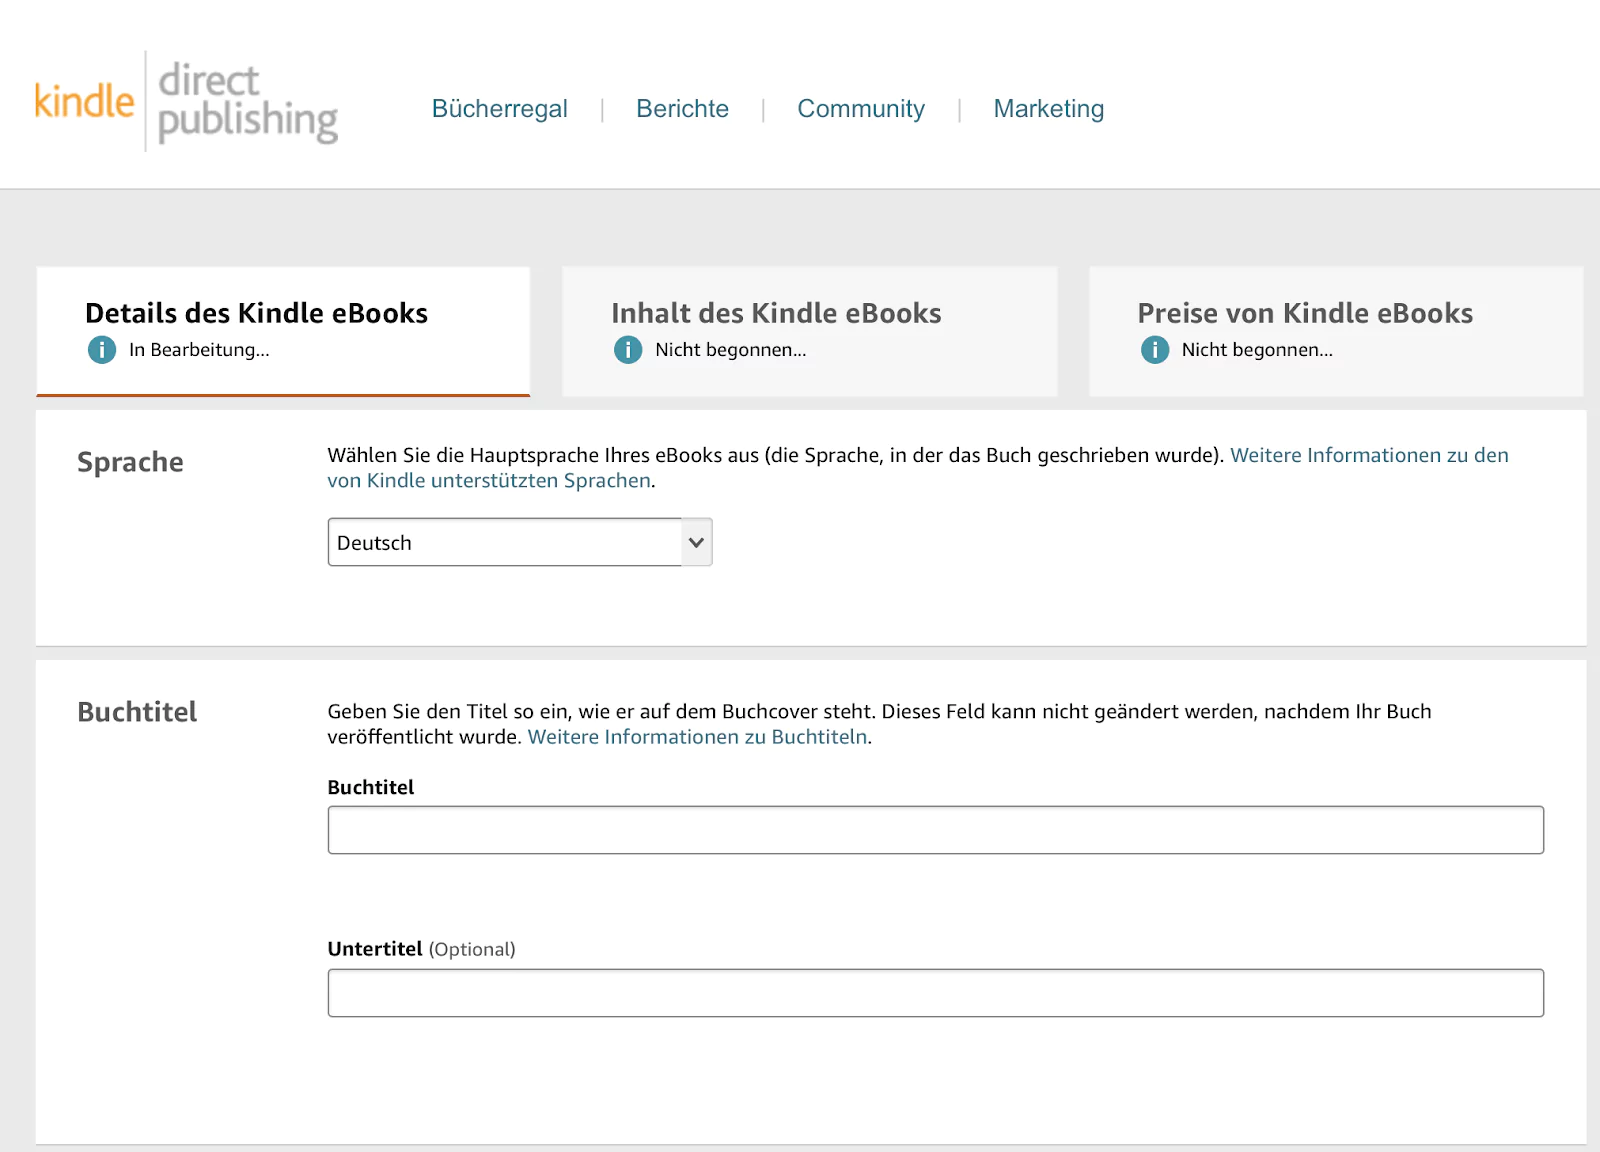Open 'Weitere Informationen zu Buchtiteln'
1600x1152 pixels.
[697, 737]
